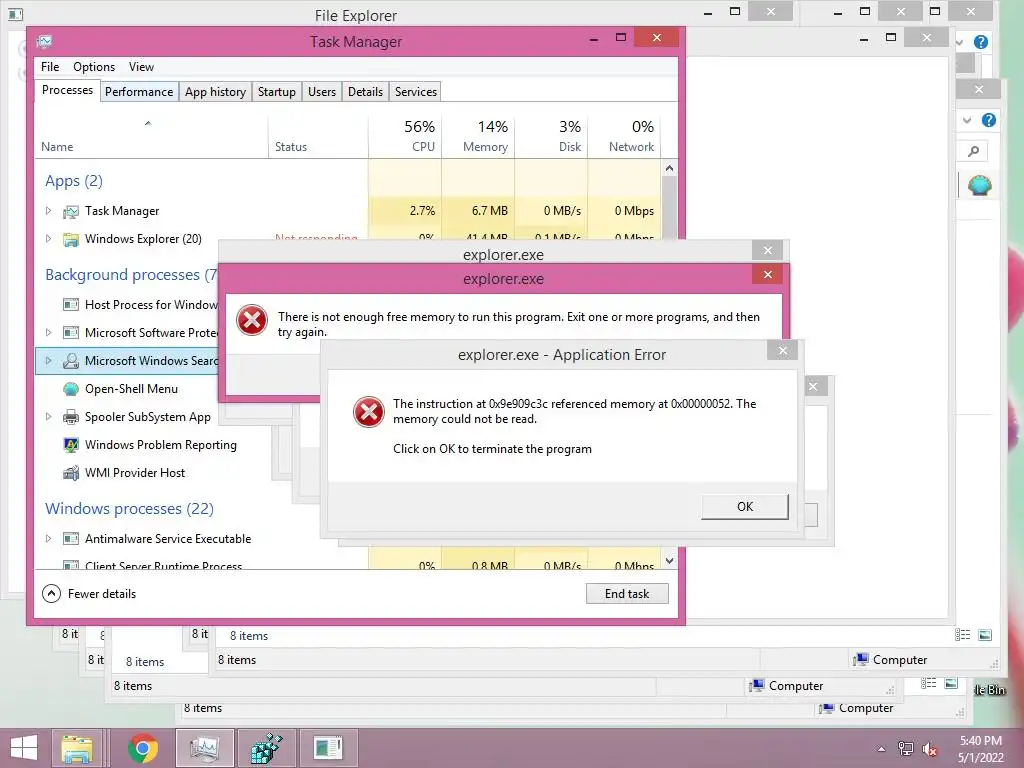Viewport: 1024px width, 768px height.
Task: Select the Processes tab
Action: tap(67, 90)
